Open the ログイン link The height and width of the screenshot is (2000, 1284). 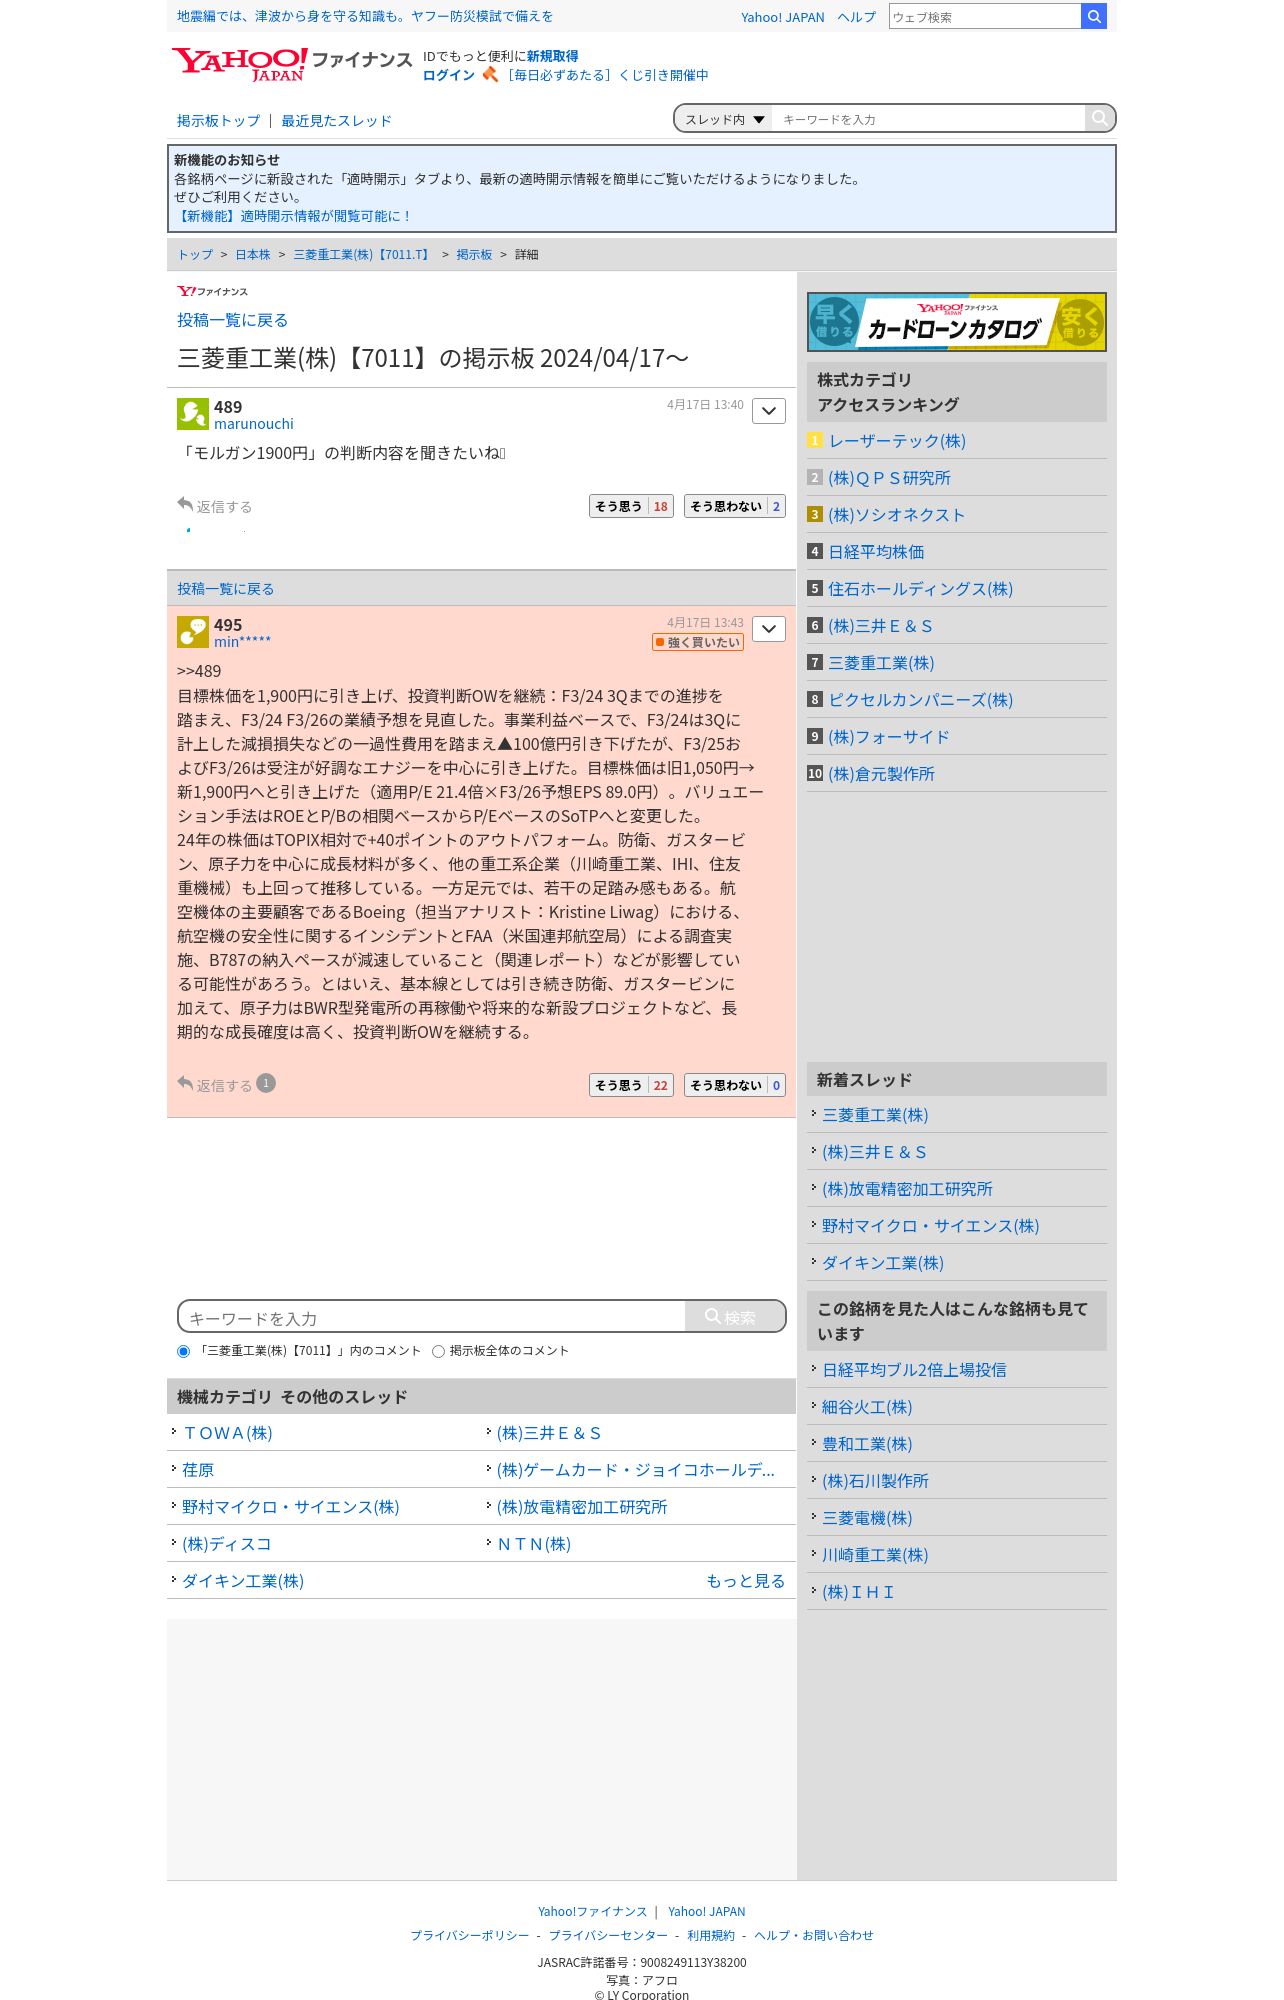coord(449,75)
